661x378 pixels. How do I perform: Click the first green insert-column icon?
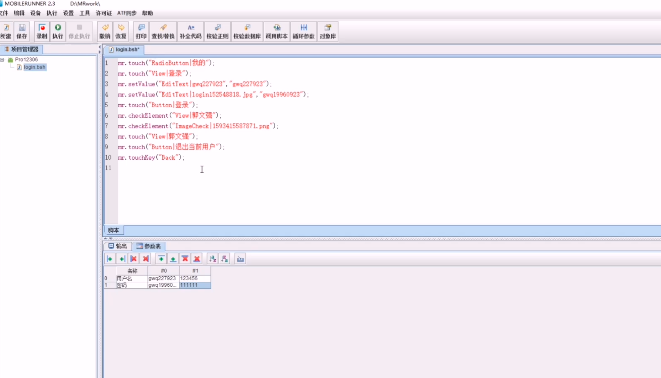tap(110, 259)
